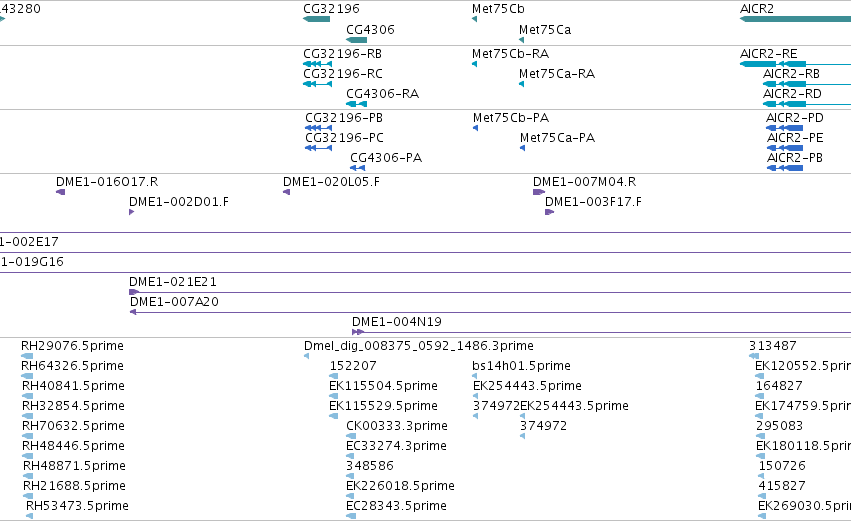851x521 pixels.
Task: Open BAC end DME1-003F17.F
Action: coord(593,202)
